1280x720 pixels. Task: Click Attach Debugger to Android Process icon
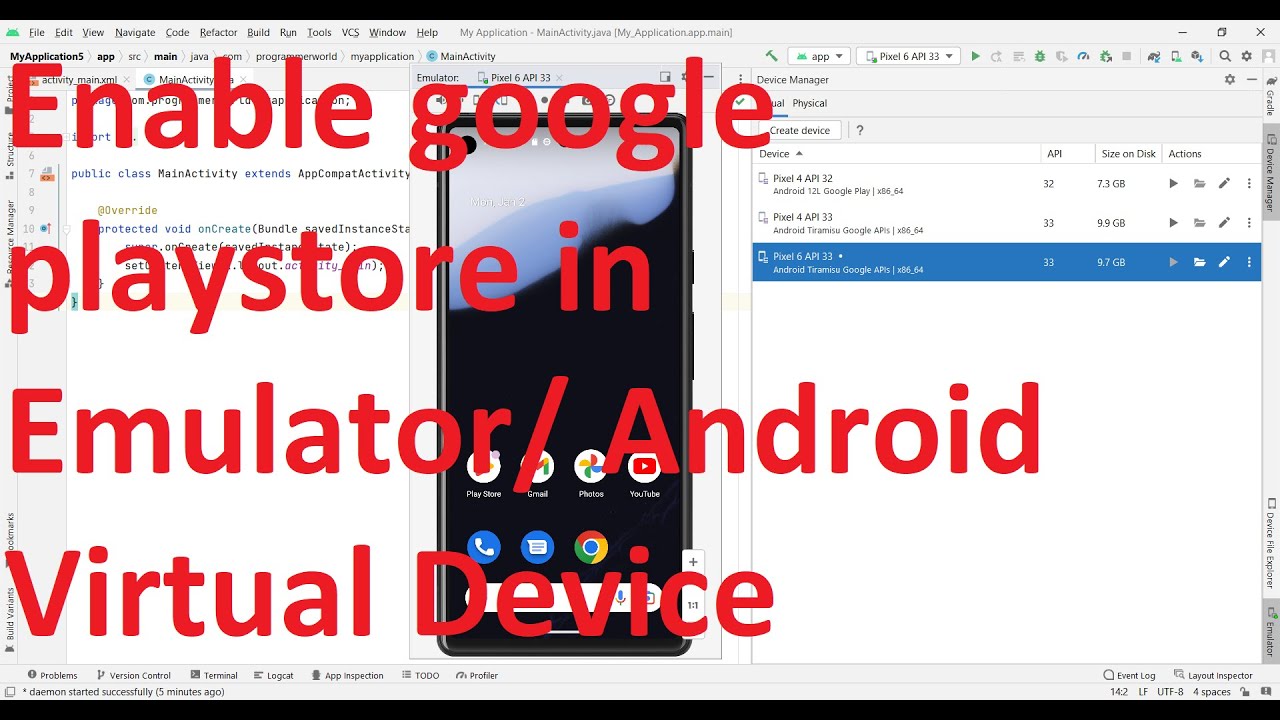(1105, 56)
